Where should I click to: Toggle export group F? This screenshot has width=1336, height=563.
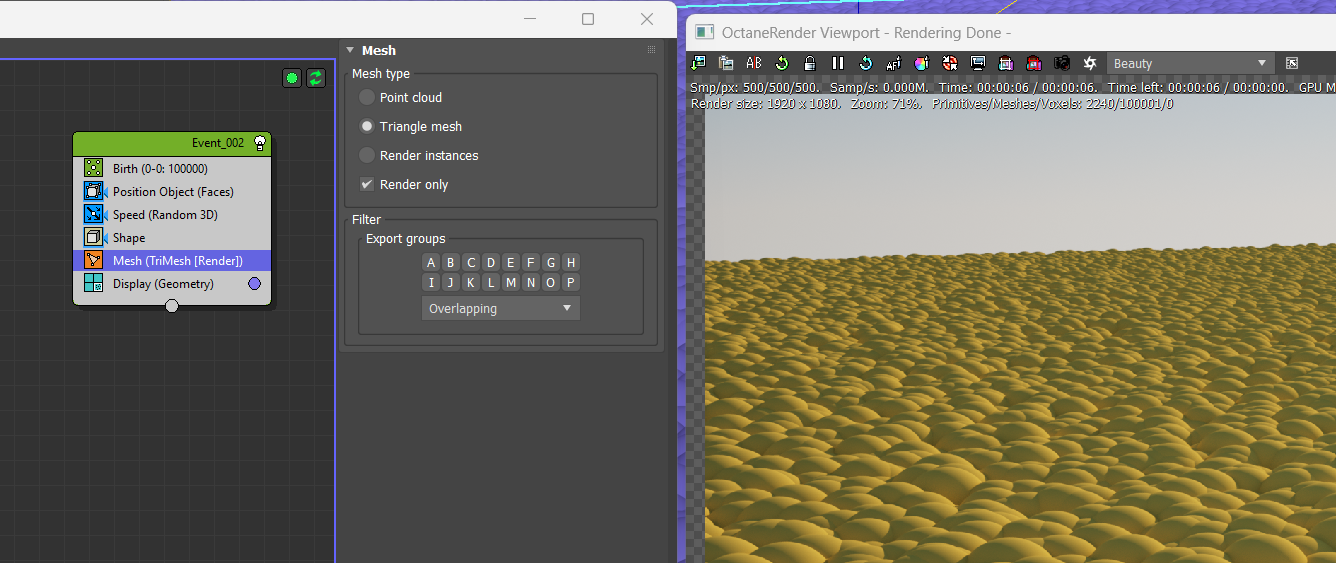click(531, 262)
